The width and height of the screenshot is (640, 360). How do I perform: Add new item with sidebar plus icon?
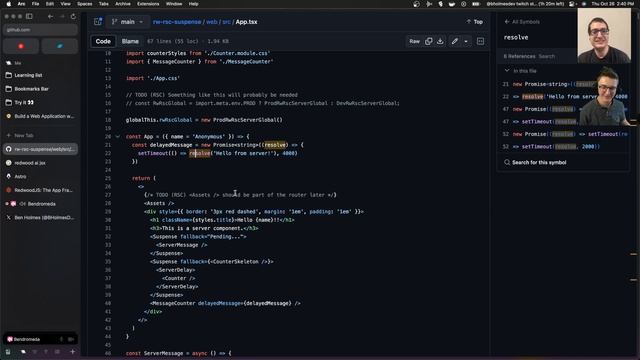click(73, 352)
